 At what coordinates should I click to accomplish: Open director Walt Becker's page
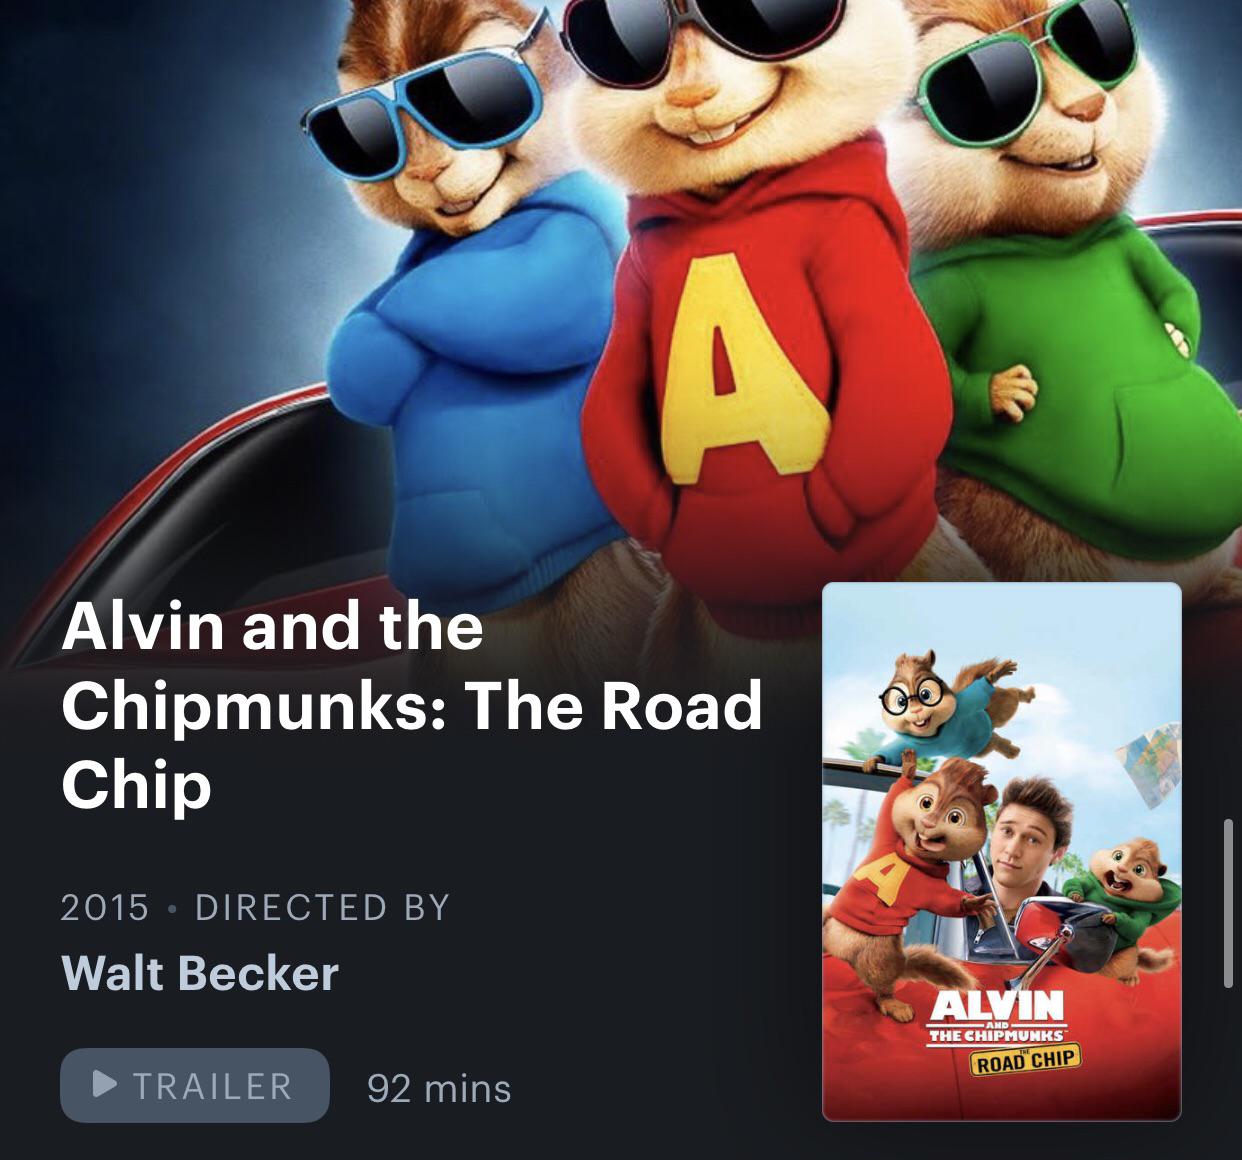(x=200, y=973)
